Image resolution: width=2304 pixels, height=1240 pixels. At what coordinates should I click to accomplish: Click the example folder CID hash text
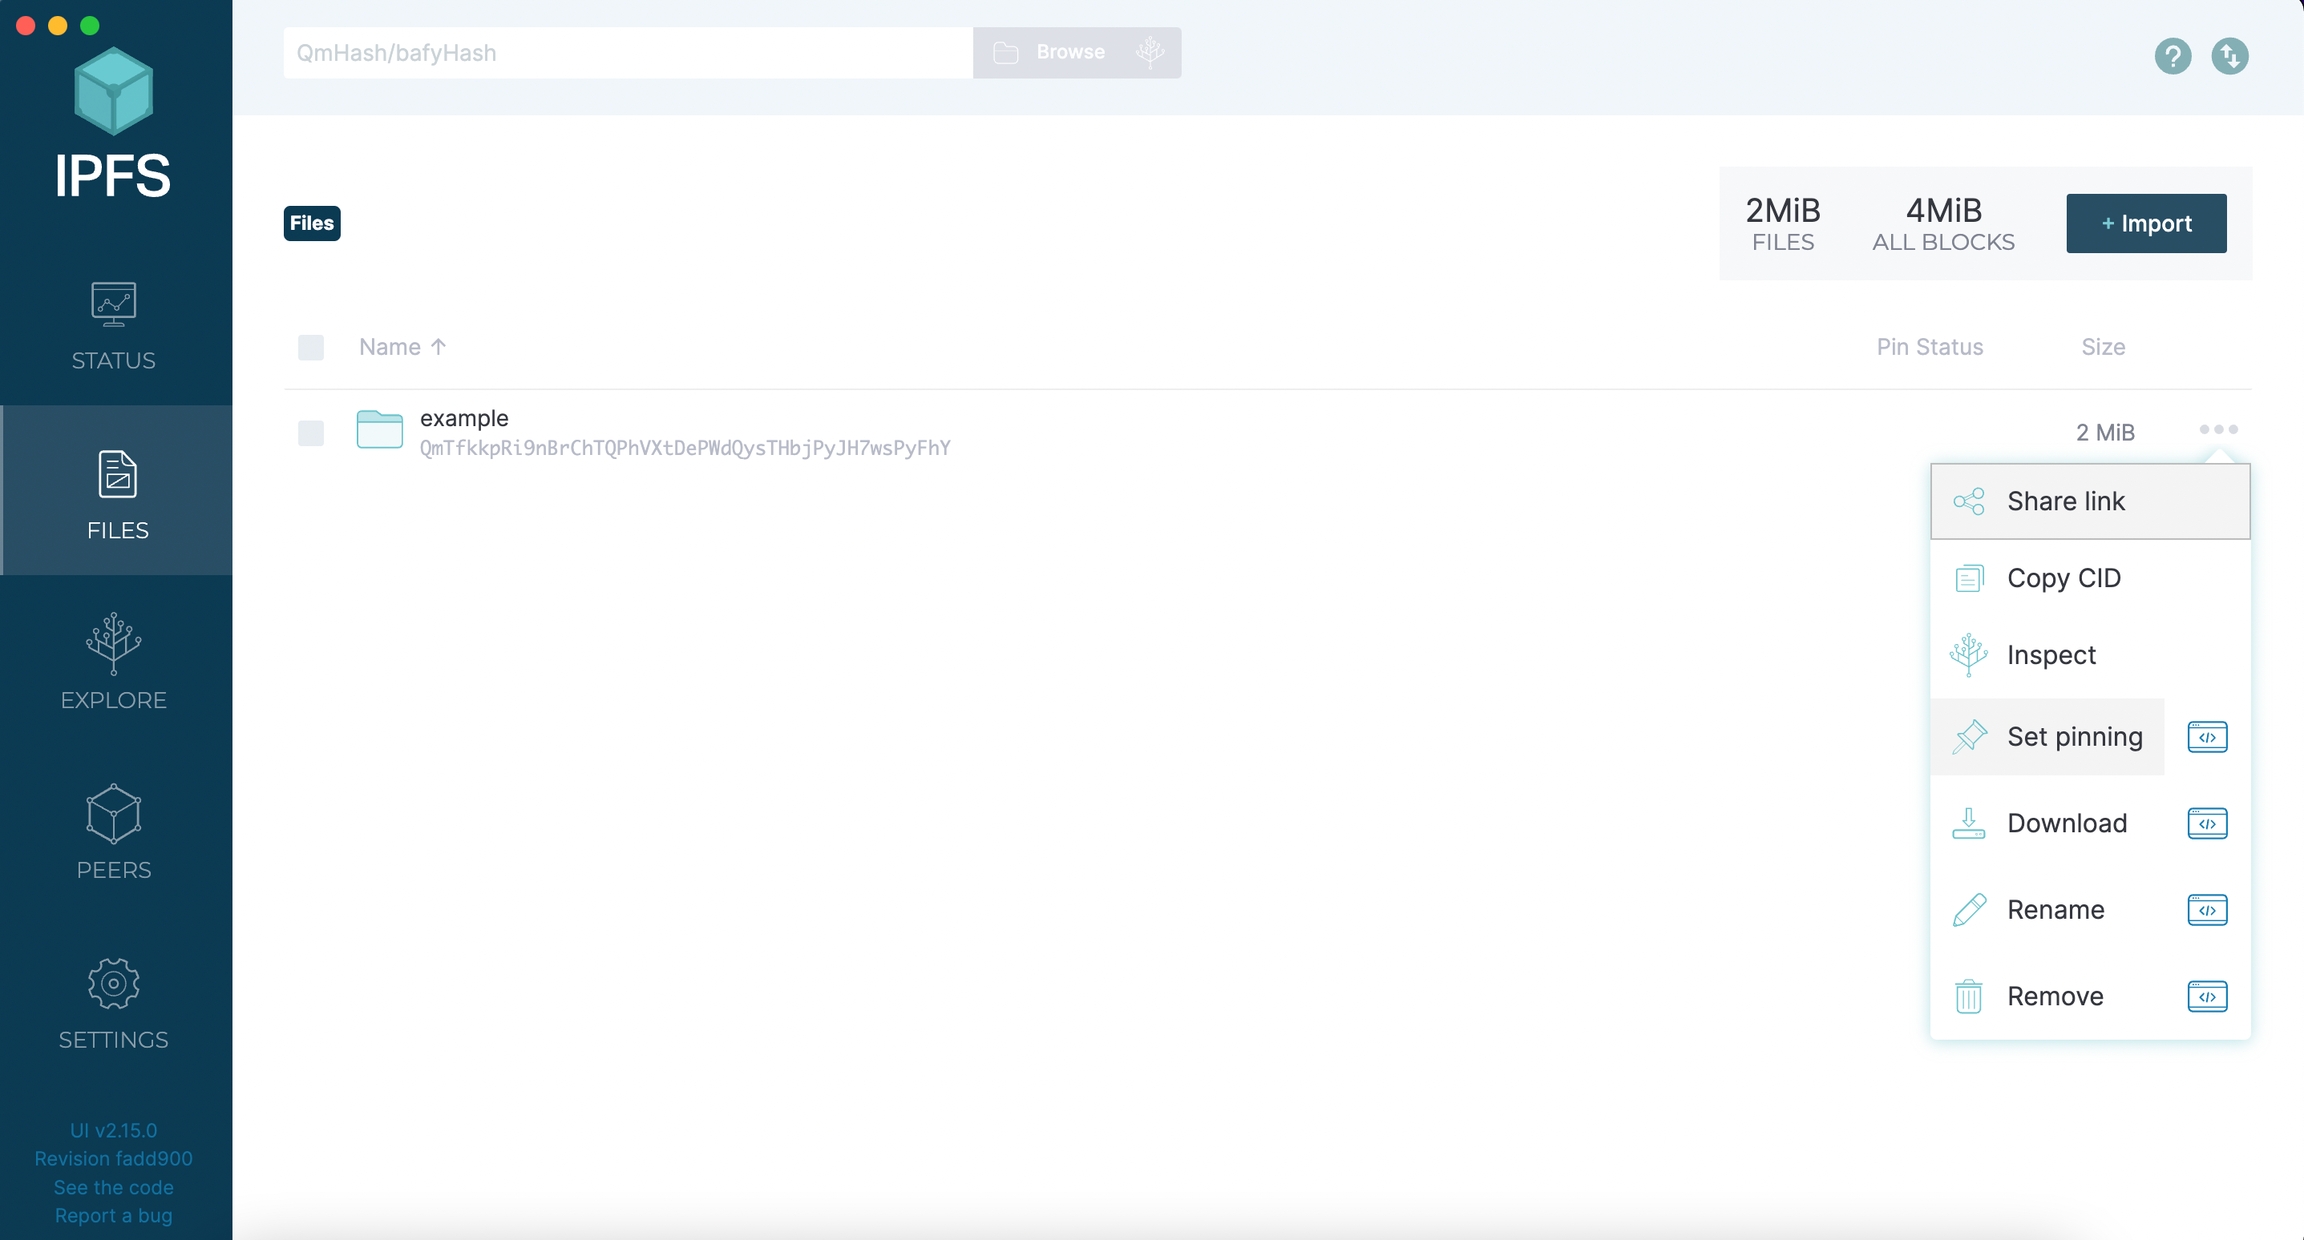685,448
